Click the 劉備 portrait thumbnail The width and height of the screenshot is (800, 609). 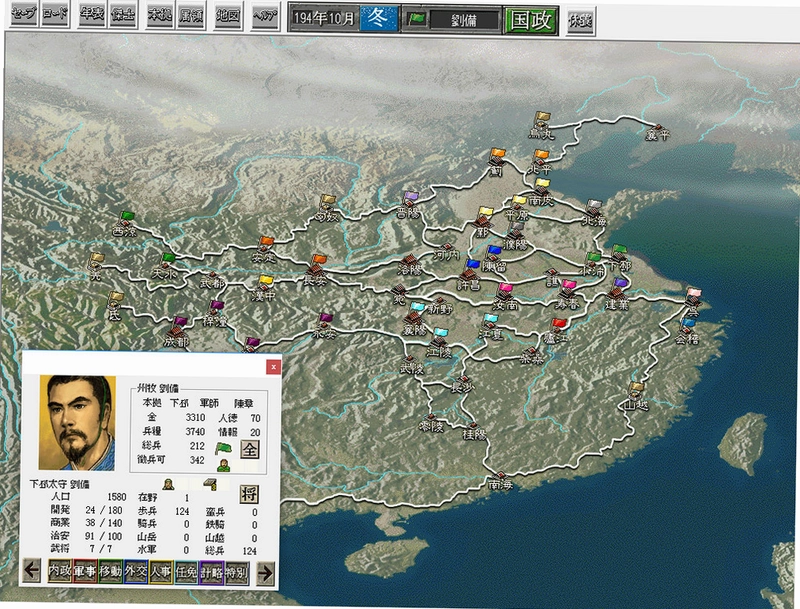[78, 423]
